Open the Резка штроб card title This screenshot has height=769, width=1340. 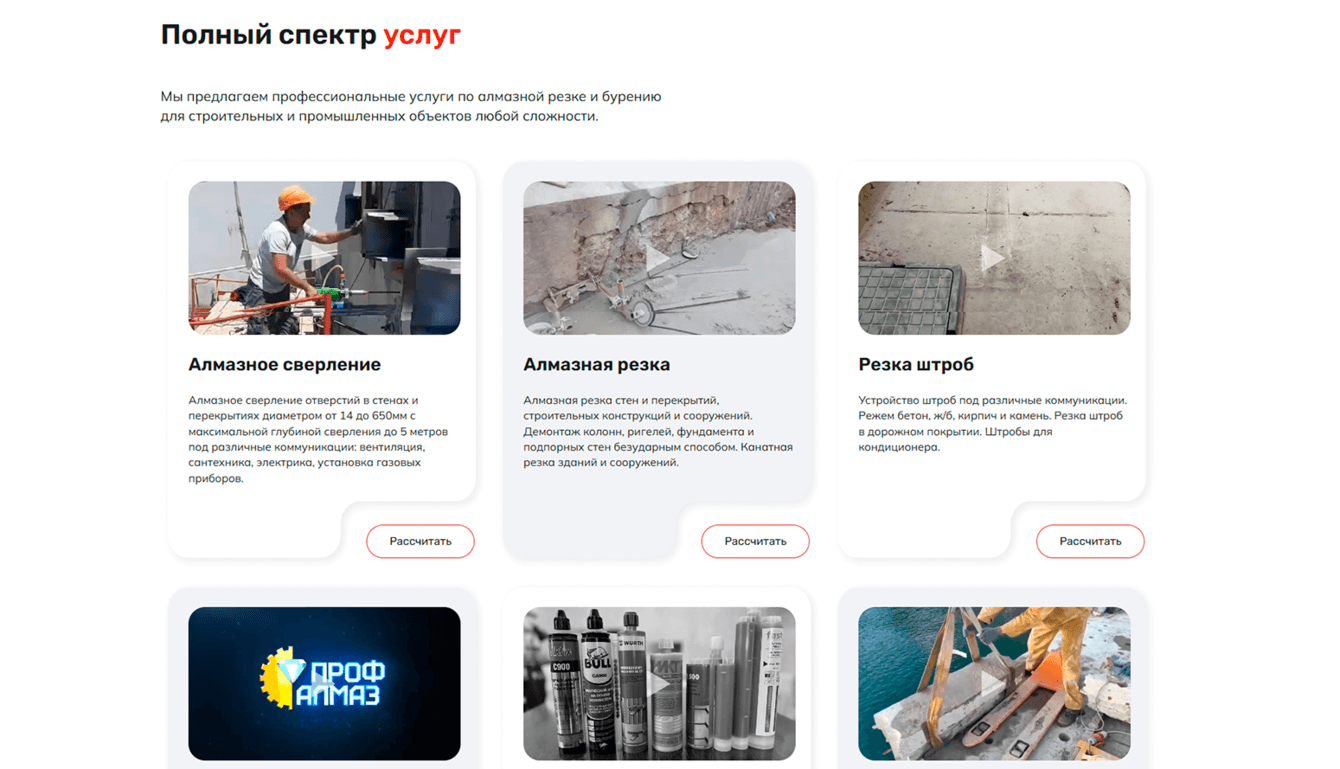pyautogui.click(x=916, y=364)
